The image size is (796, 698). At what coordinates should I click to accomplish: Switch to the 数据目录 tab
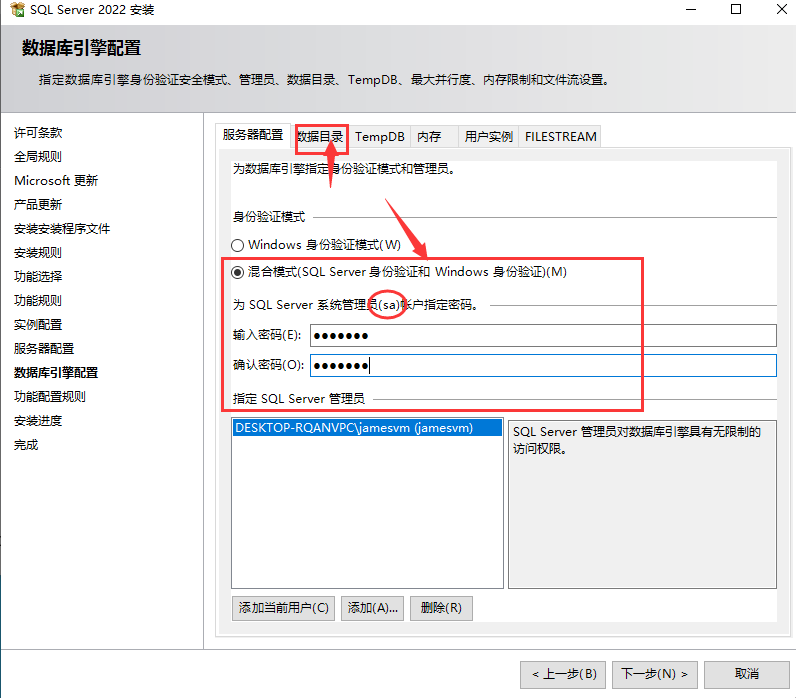[320, 137]
